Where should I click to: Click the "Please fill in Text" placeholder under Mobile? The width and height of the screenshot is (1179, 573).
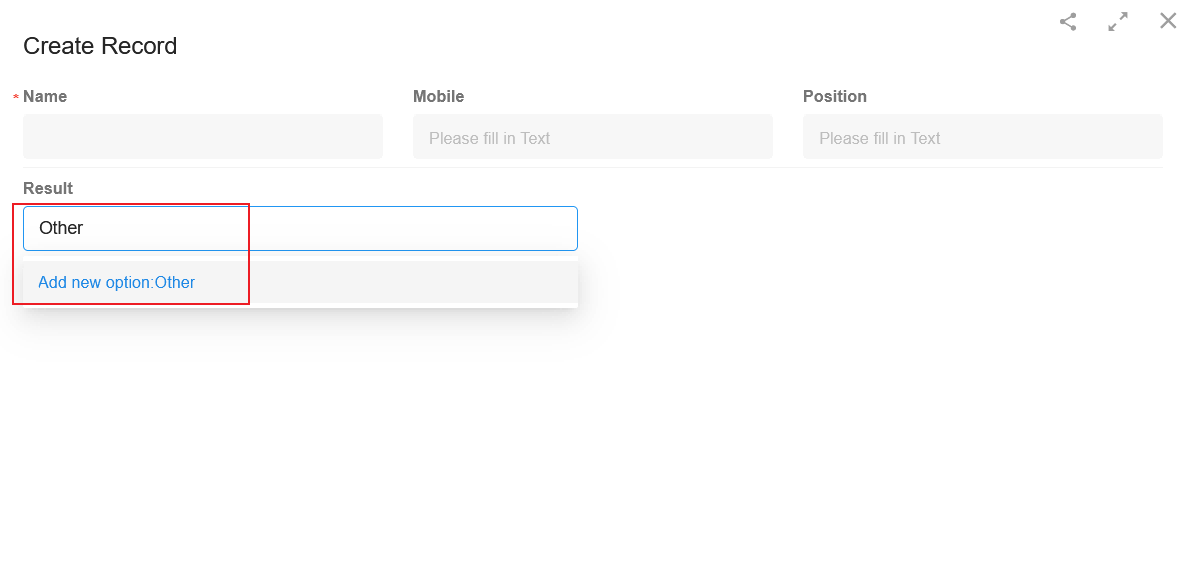click(x=489, y=138)
